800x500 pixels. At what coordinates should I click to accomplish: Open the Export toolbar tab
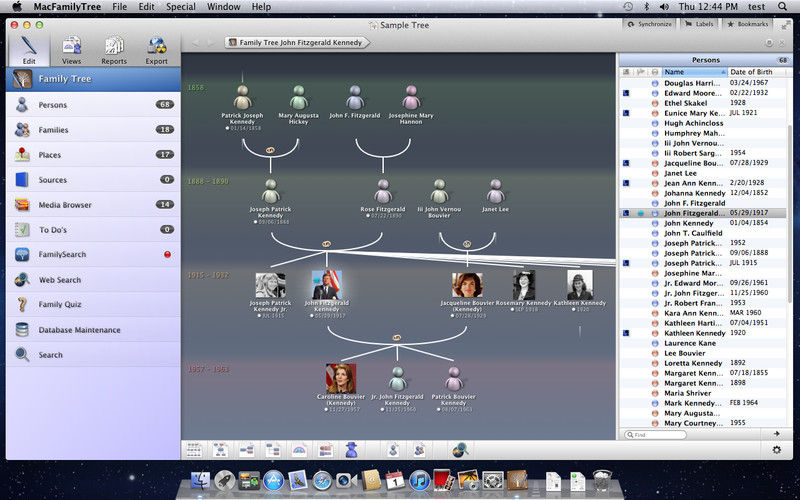pyautogui.click(x=156, y=50)
